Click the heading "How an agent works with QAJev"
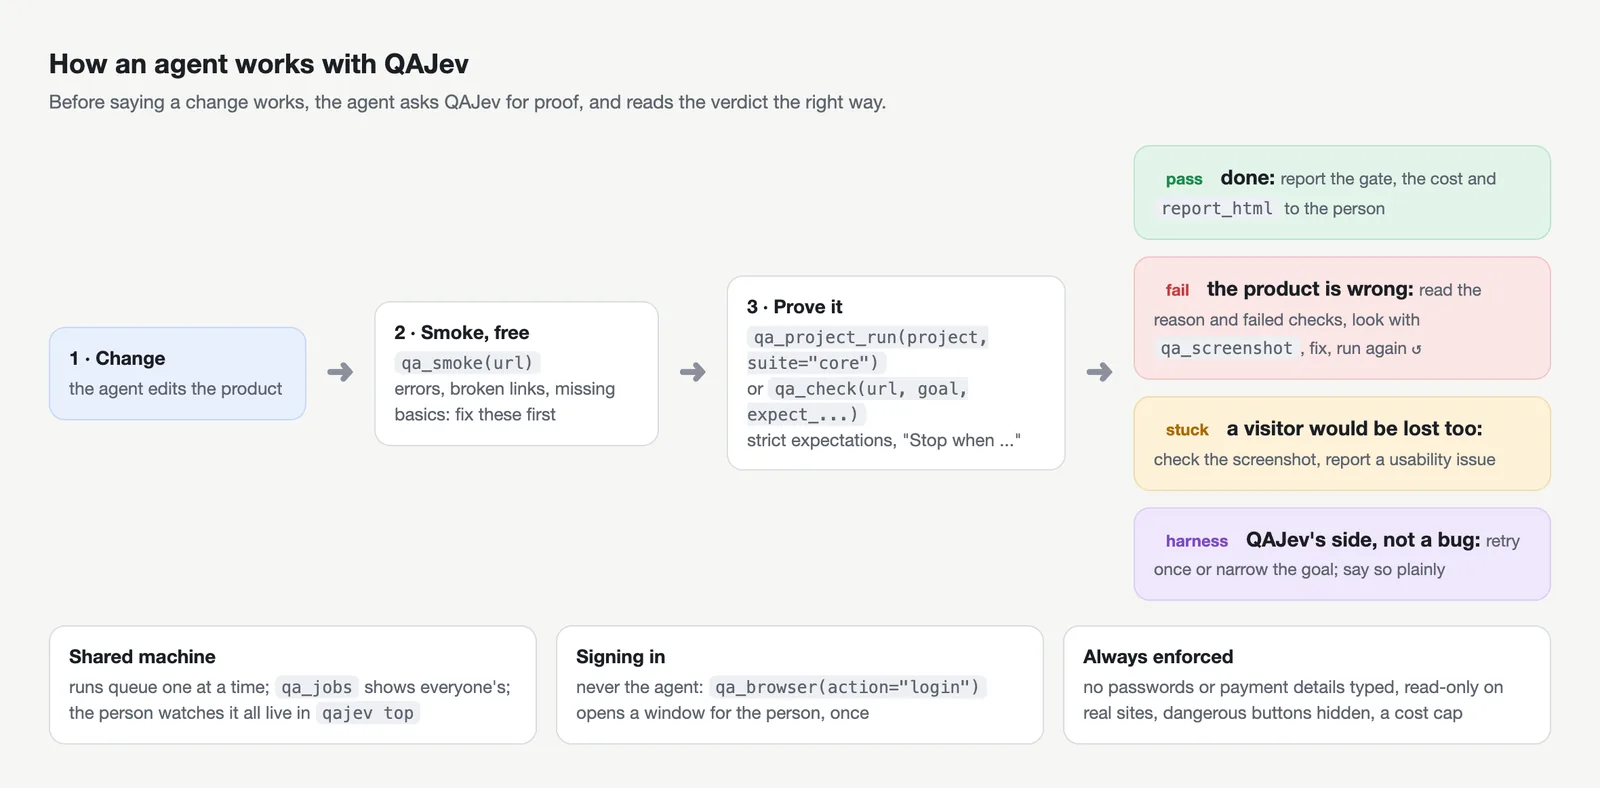 (x=259, y=64)
